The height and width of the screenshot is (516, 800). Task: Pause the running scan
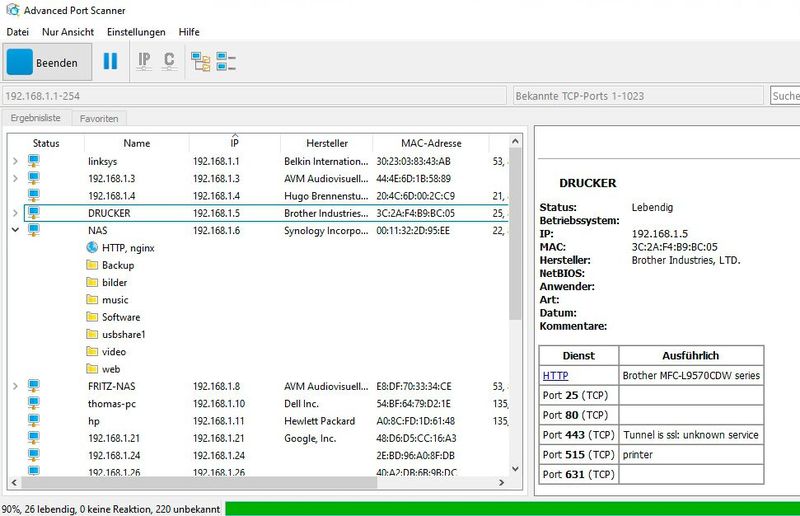pos(110,61)
